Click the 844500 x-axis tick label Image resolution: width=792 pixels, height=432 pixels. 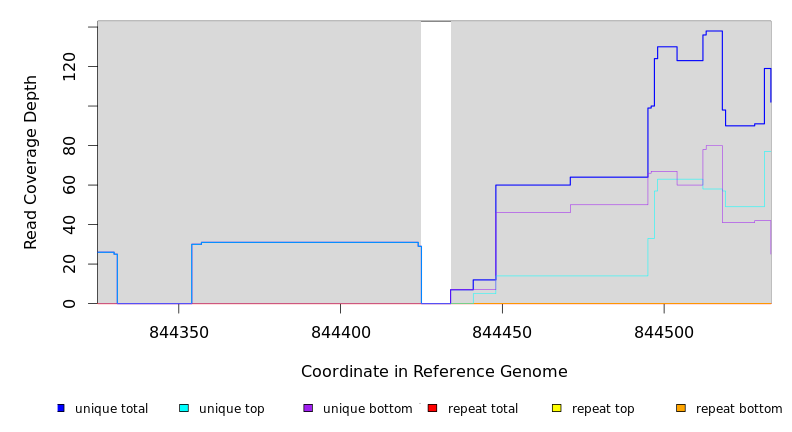tap(663, 332)
